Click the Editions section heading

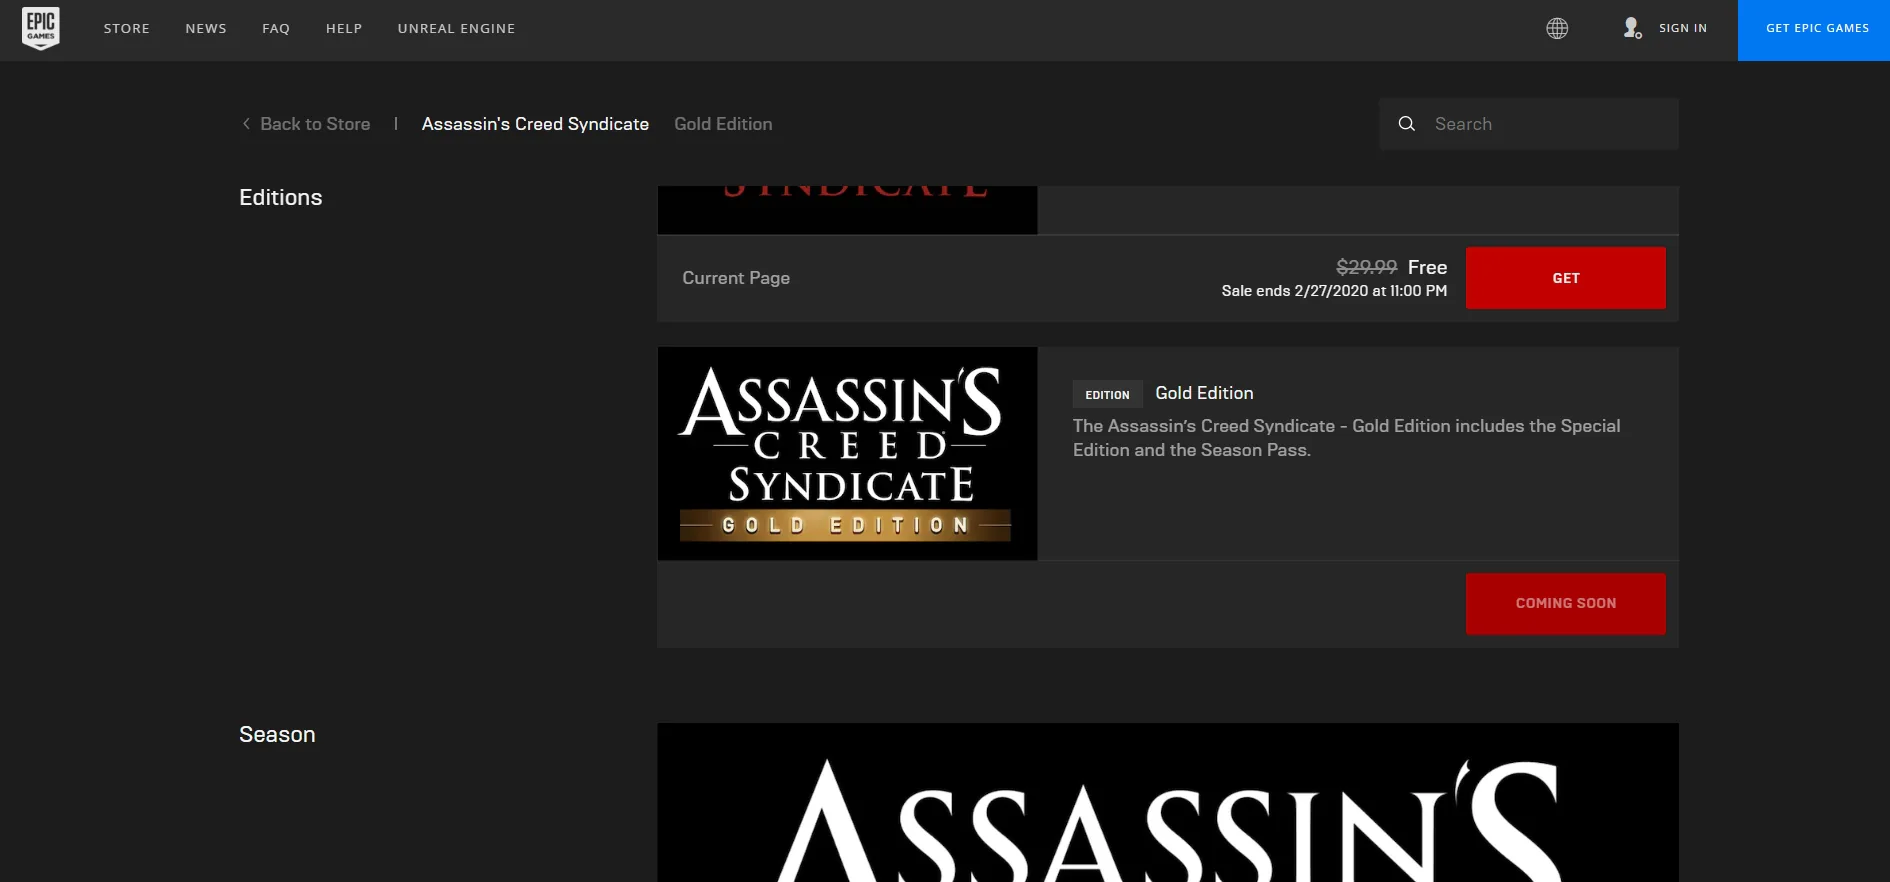click(x=281, y=197)
